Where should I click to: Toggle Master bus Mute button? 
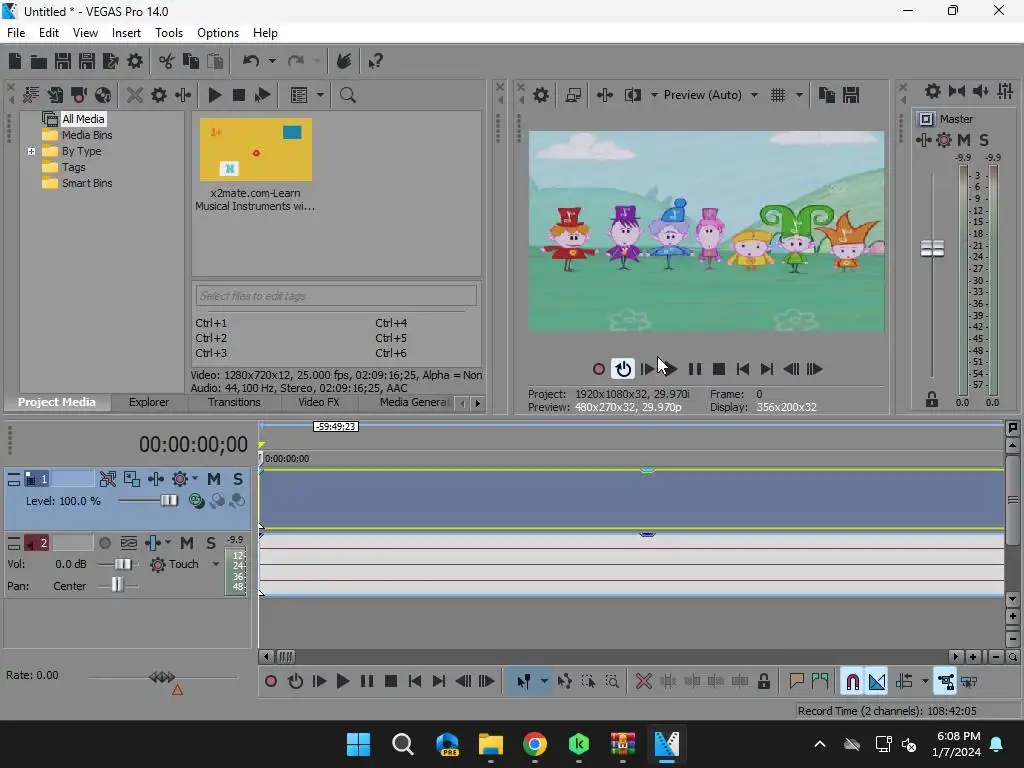click(x=964, y=140)
